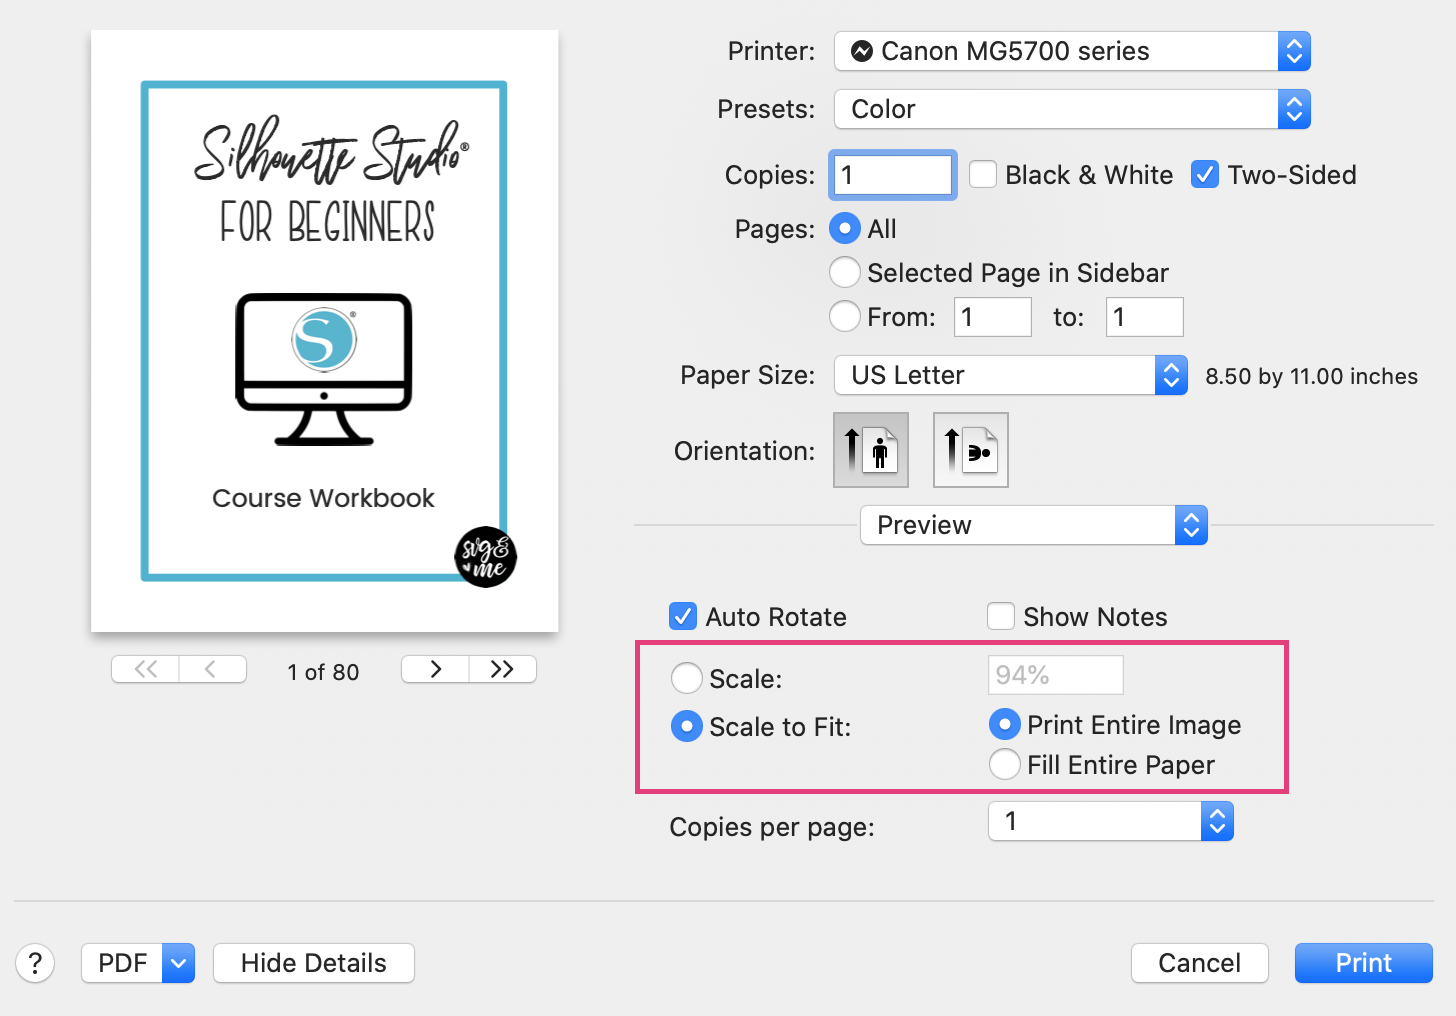Image resolution: width=1456 pixels, height=1016 pixels.
Task: Open the Preview options section dropdown
Action: tap(1034, 525)
